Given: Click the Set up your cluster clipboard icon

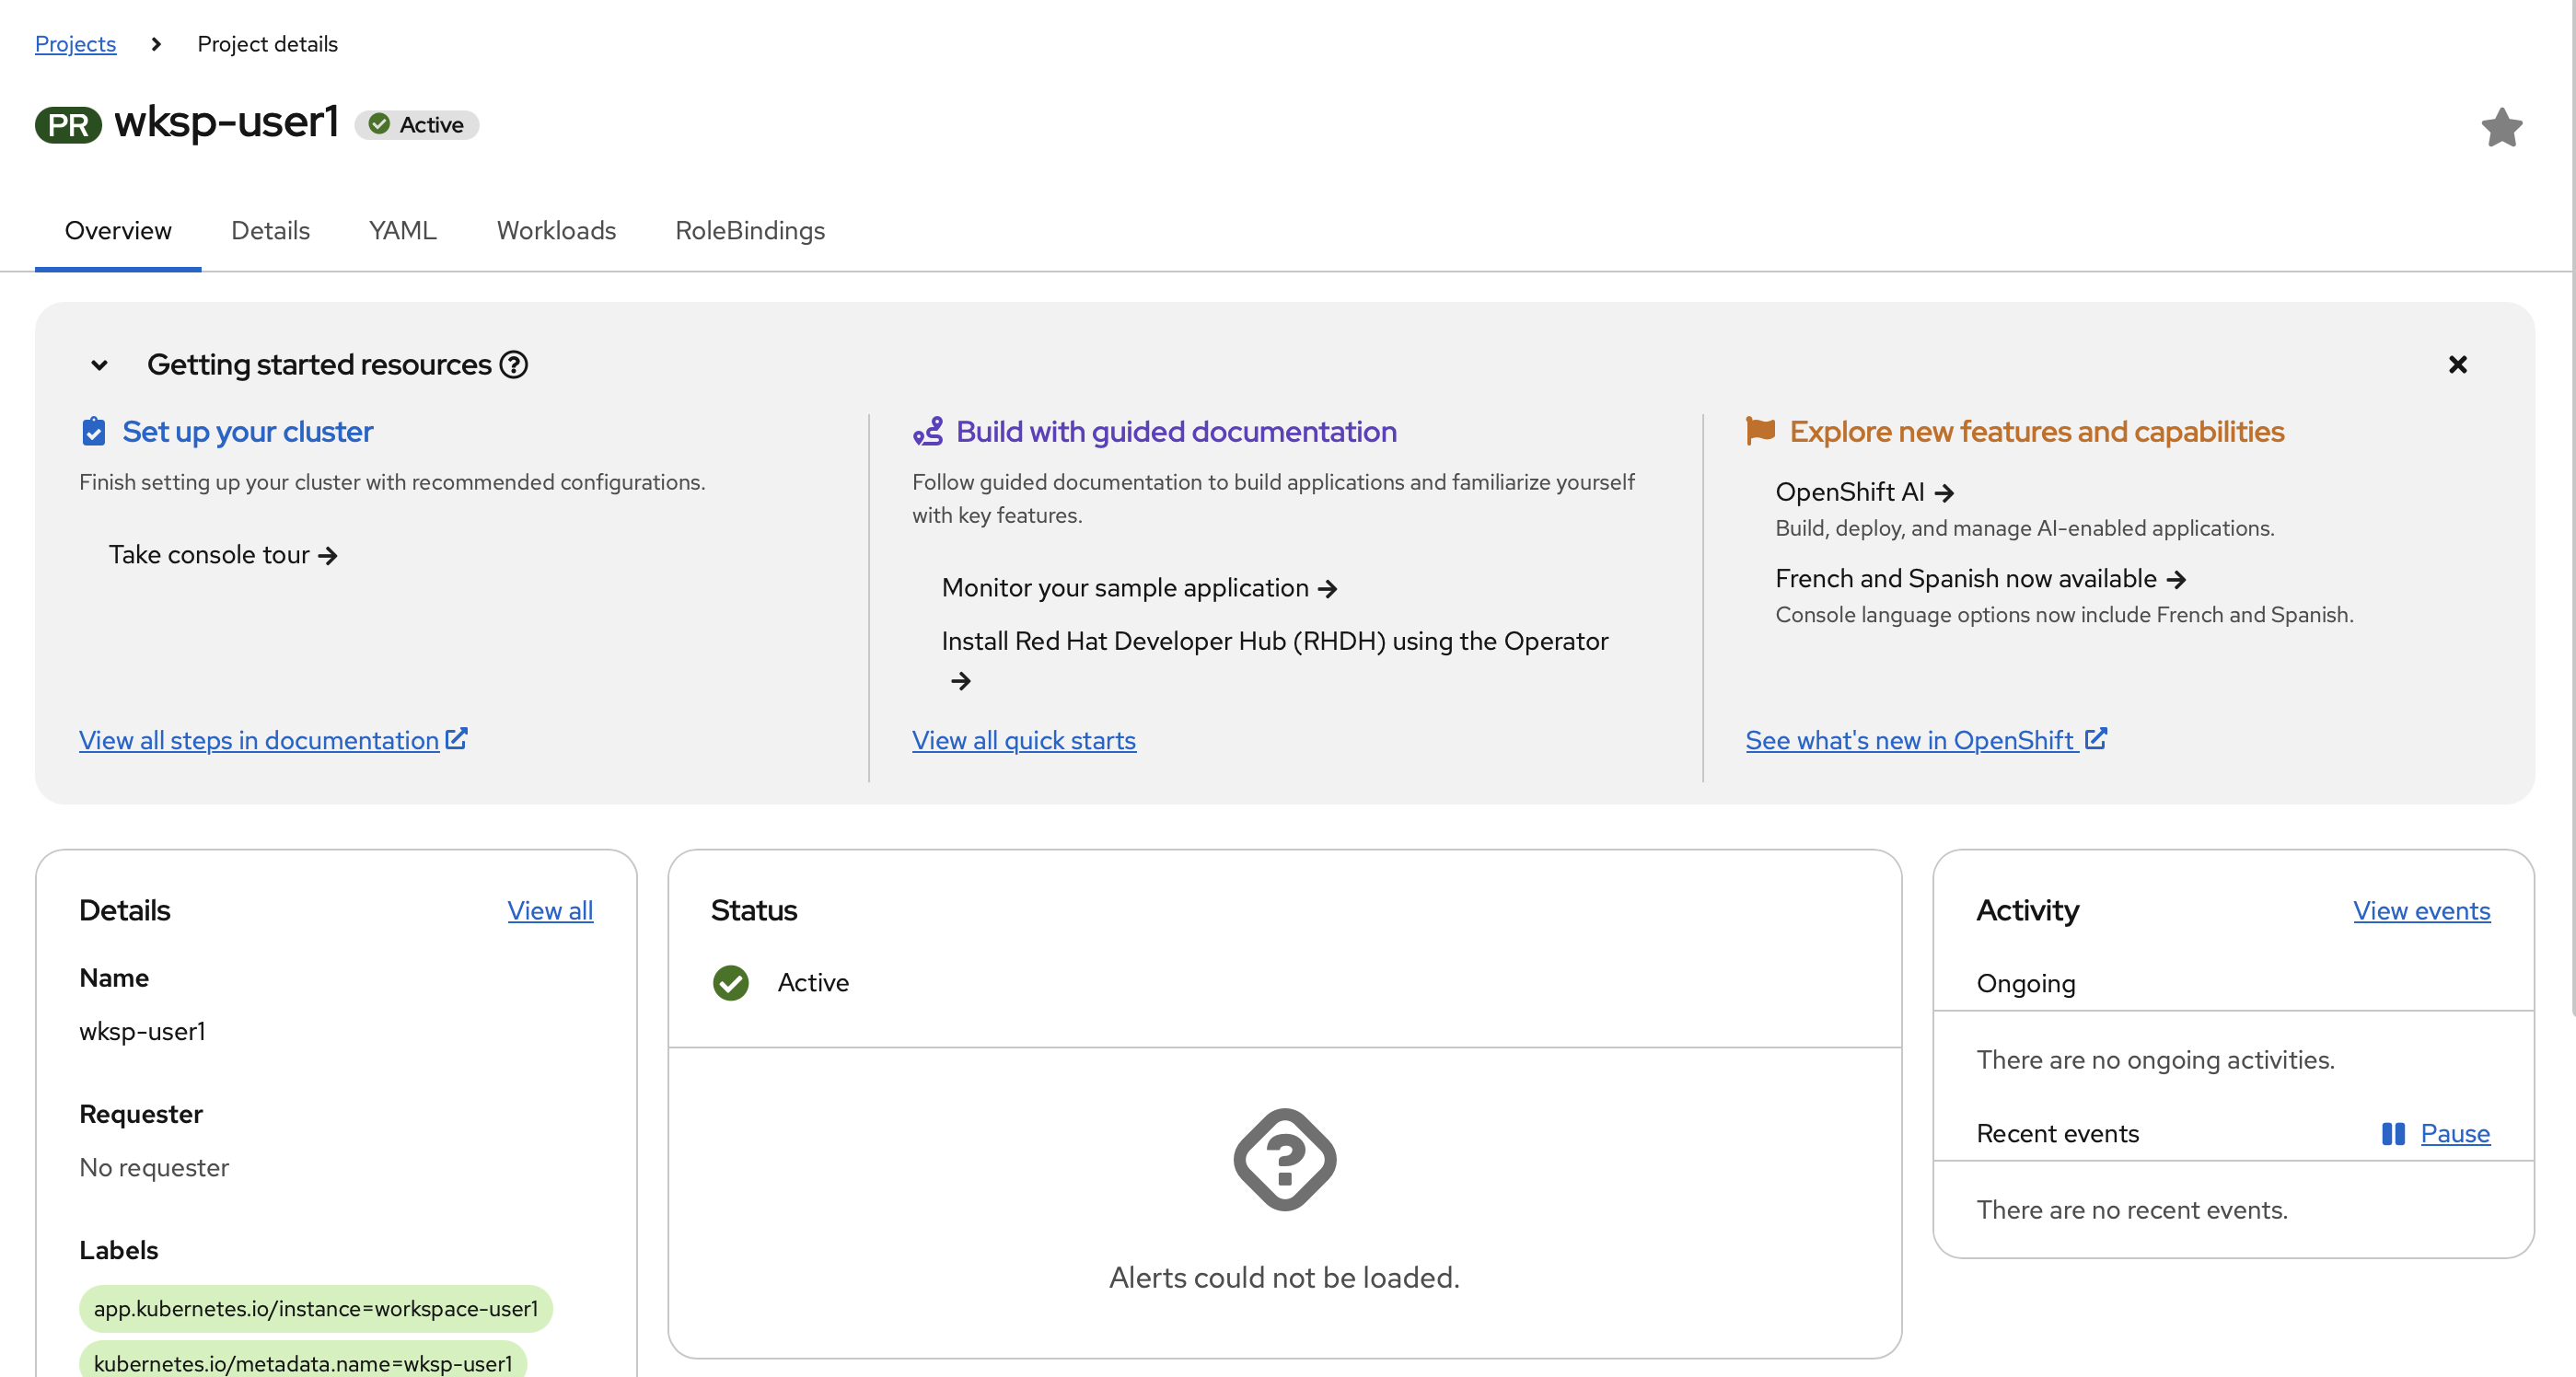Looking at the screenshot, I should pos(93,432).
